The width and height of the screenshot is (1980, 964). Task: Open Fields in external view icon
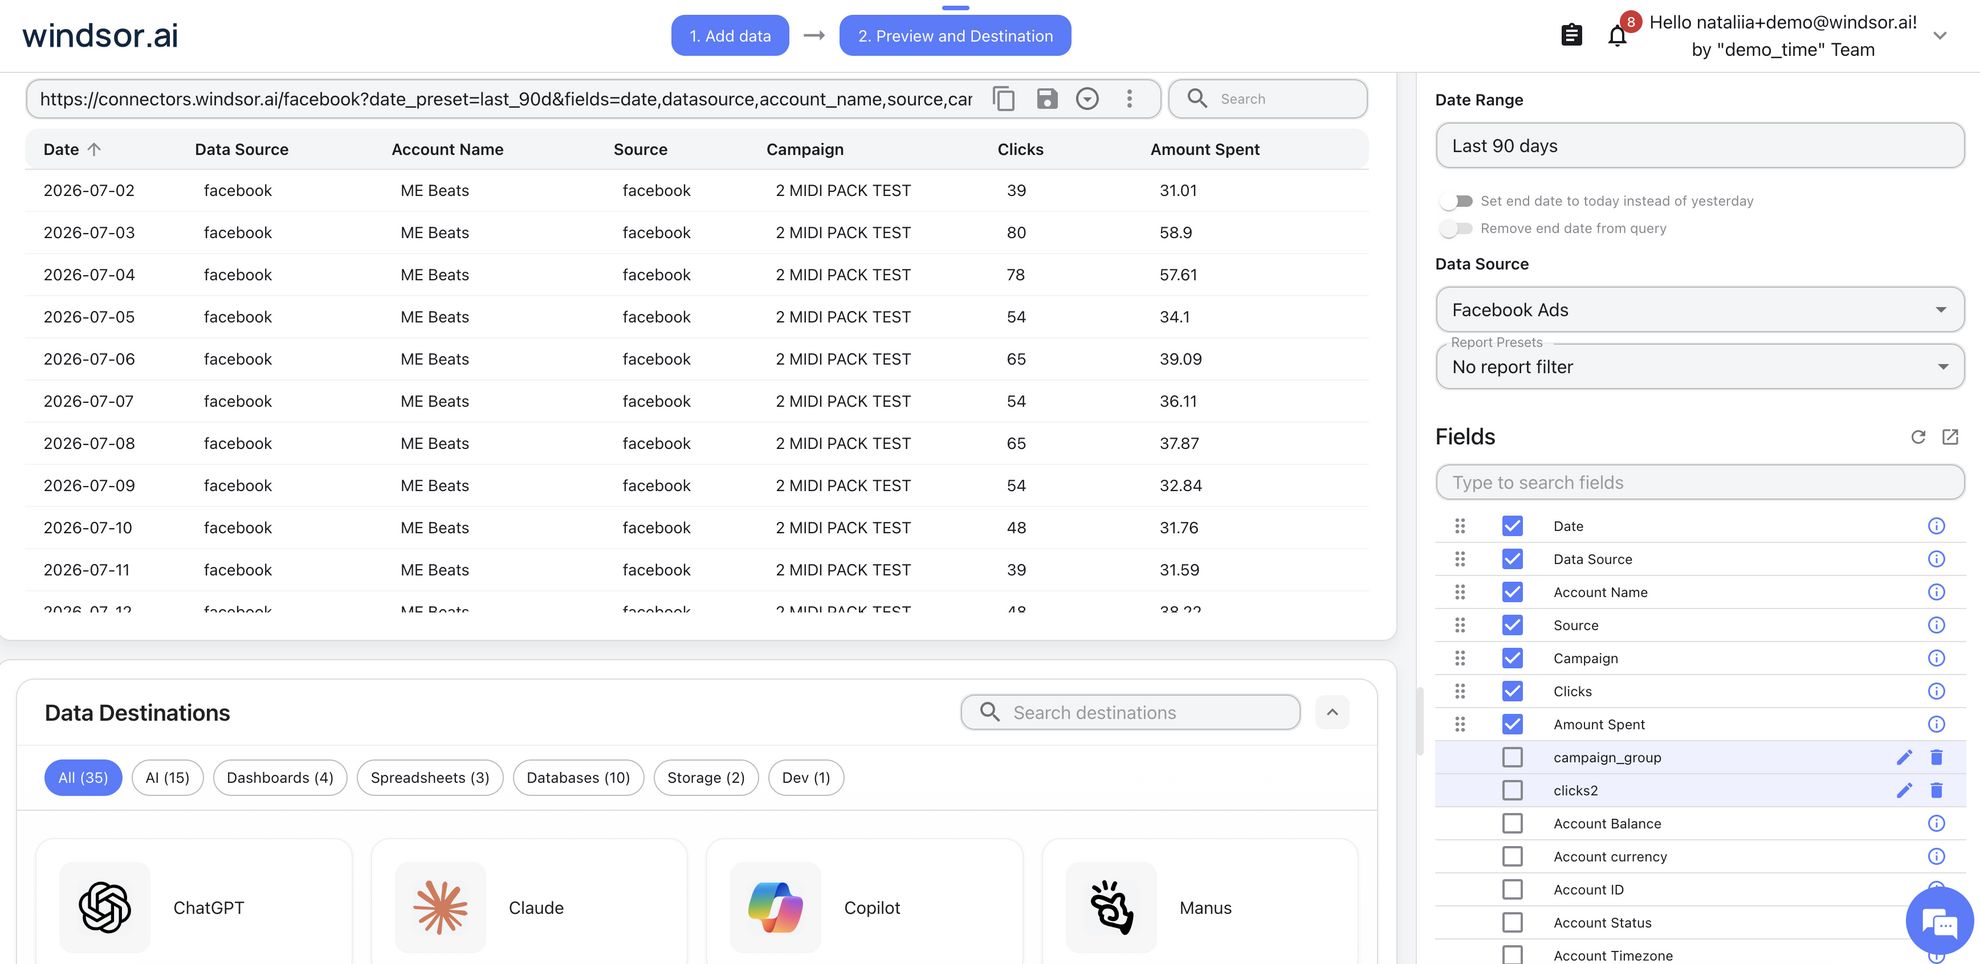[1950, 437]
